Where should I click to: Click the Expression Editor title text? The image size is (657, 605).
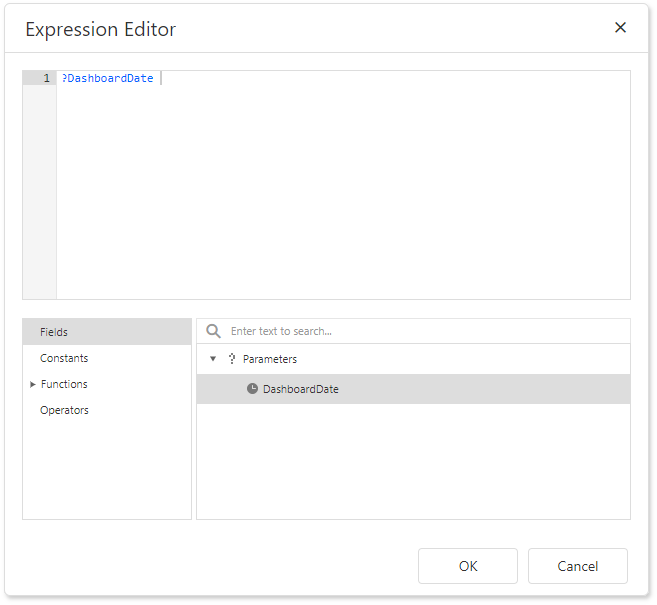coord(100,29)
